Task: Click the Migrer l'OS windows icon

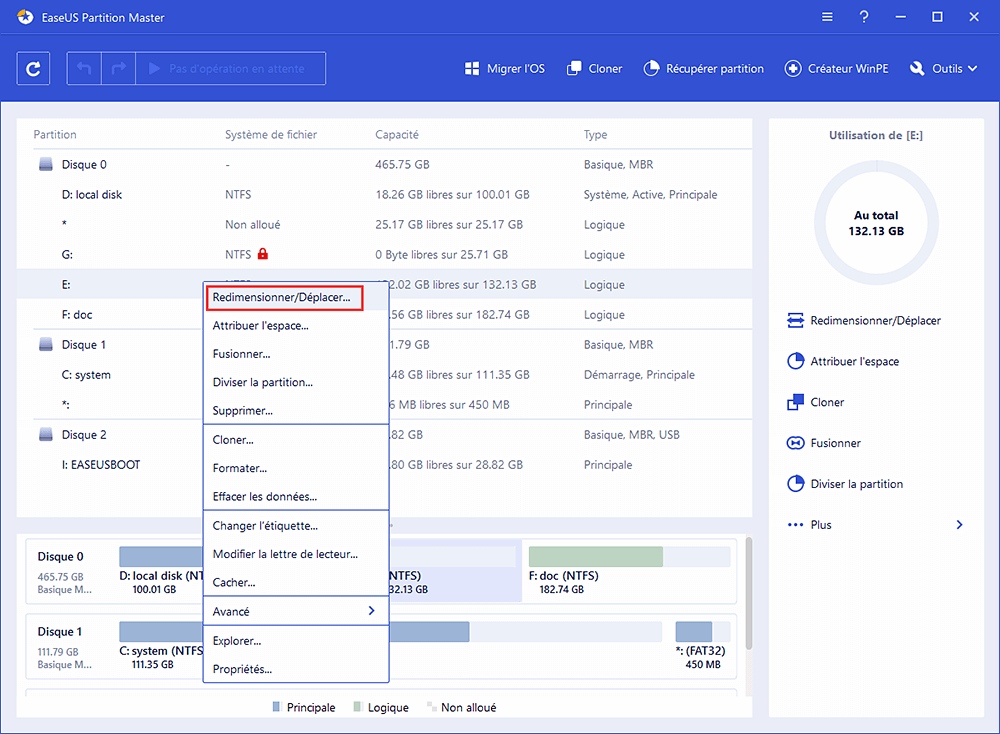Action: [472, 68]
